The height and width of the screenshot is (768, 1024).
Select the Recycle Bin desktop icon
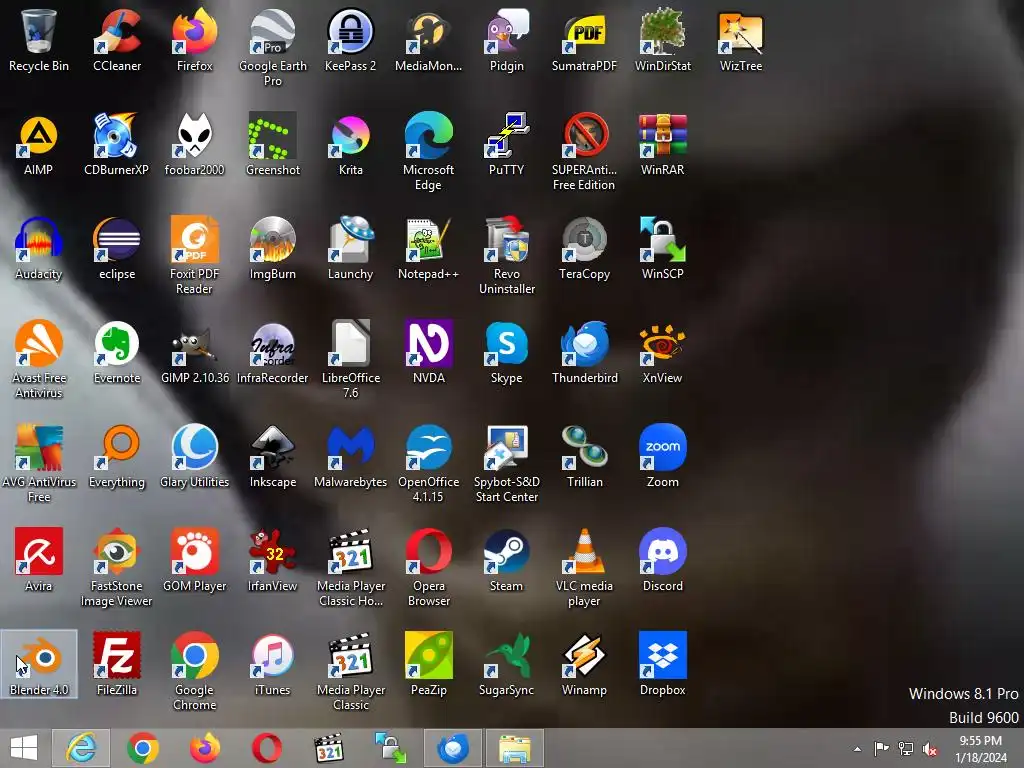tap(39, 40)
